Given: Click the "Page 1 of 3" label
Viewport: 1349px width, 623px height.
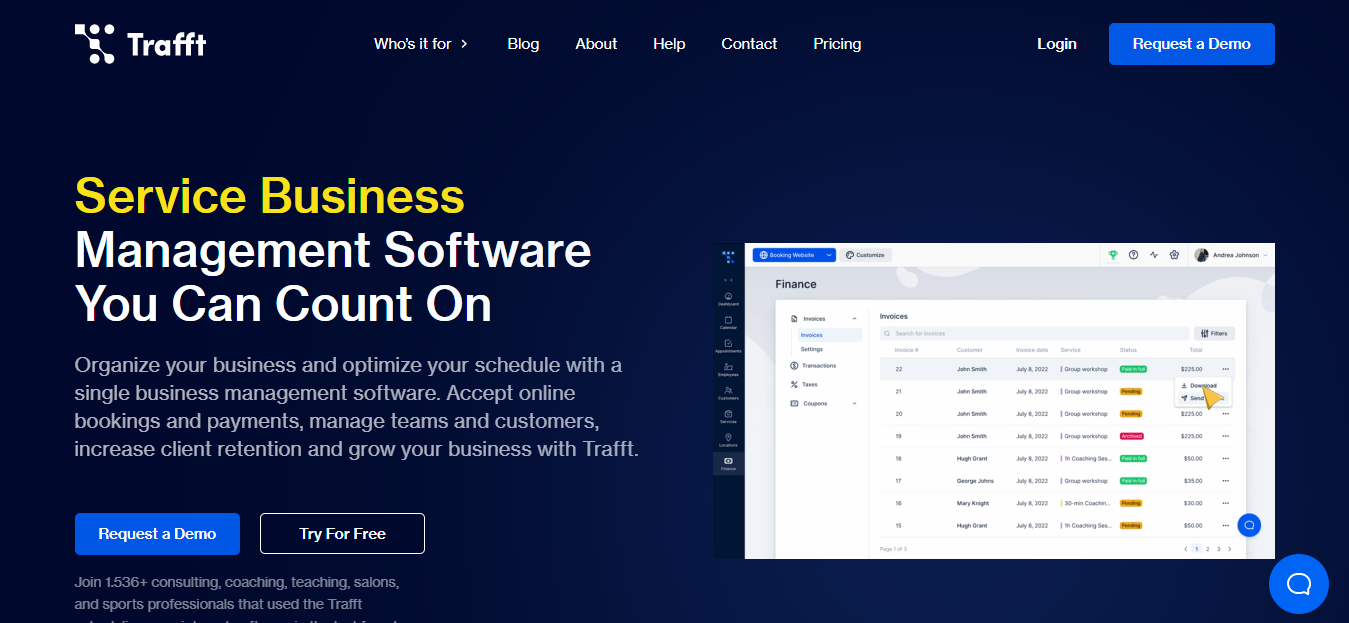Looking at the screenshot, I should 894,549.
